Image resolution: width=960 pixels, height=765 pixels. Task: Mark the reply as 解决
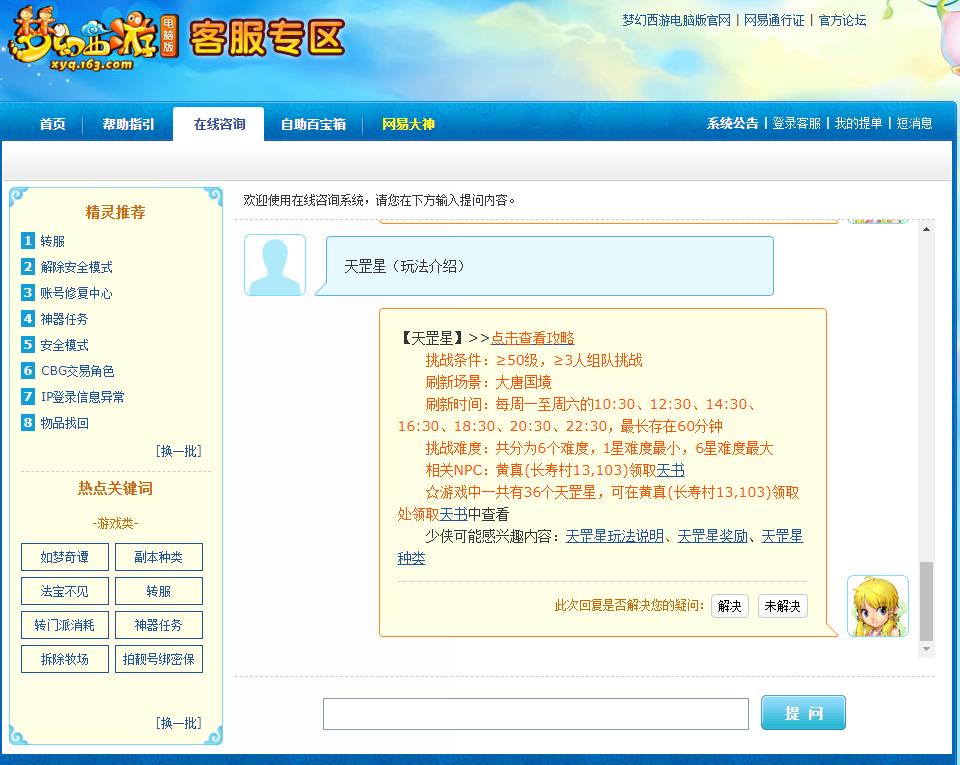click(x=730, y=606)
